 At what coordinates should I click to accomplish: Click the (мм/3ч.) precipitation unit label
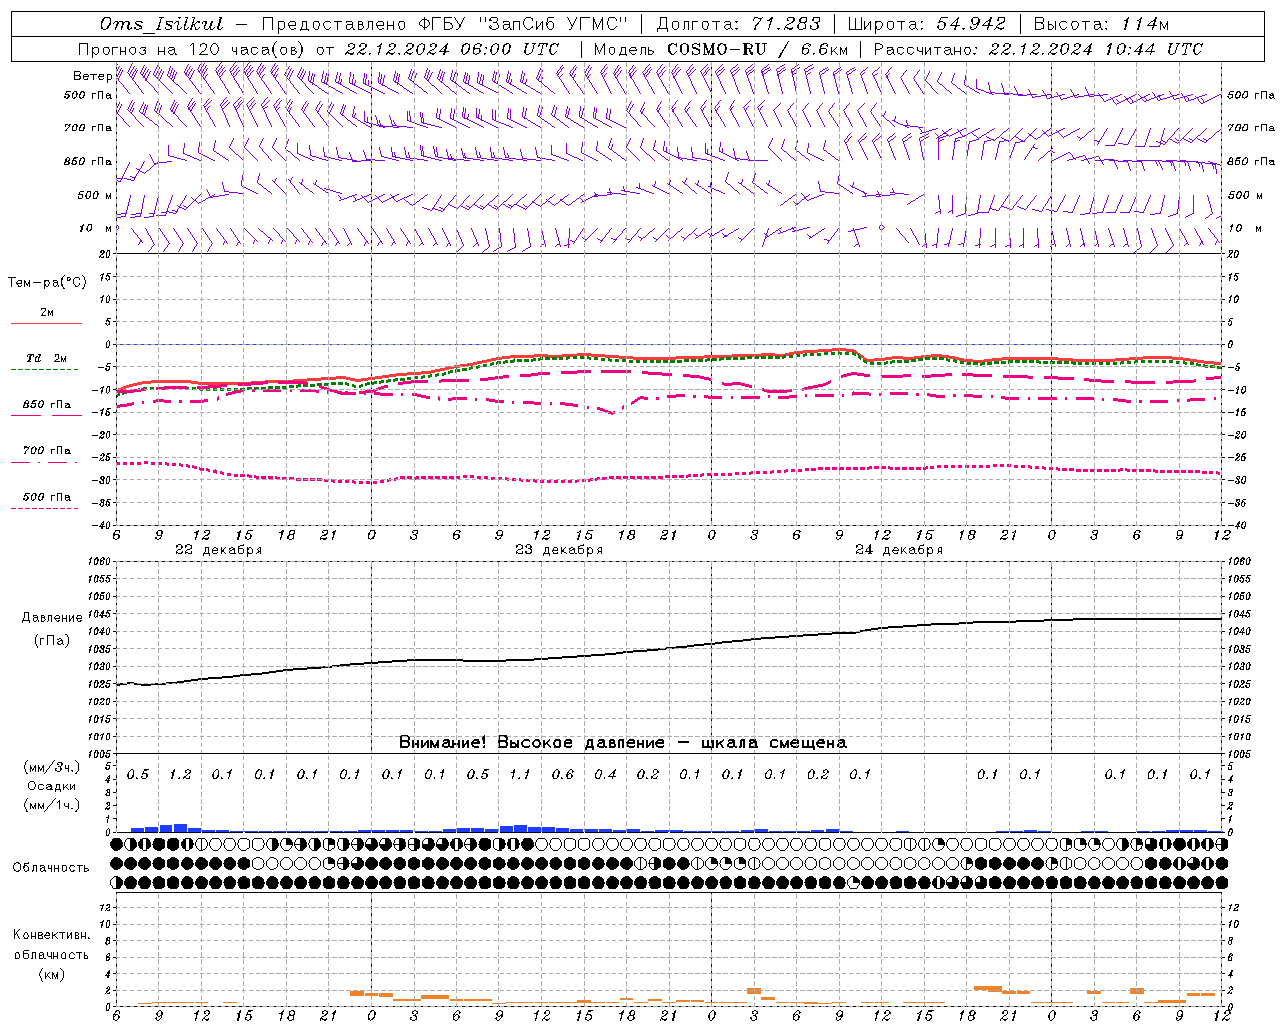[52, 767]
